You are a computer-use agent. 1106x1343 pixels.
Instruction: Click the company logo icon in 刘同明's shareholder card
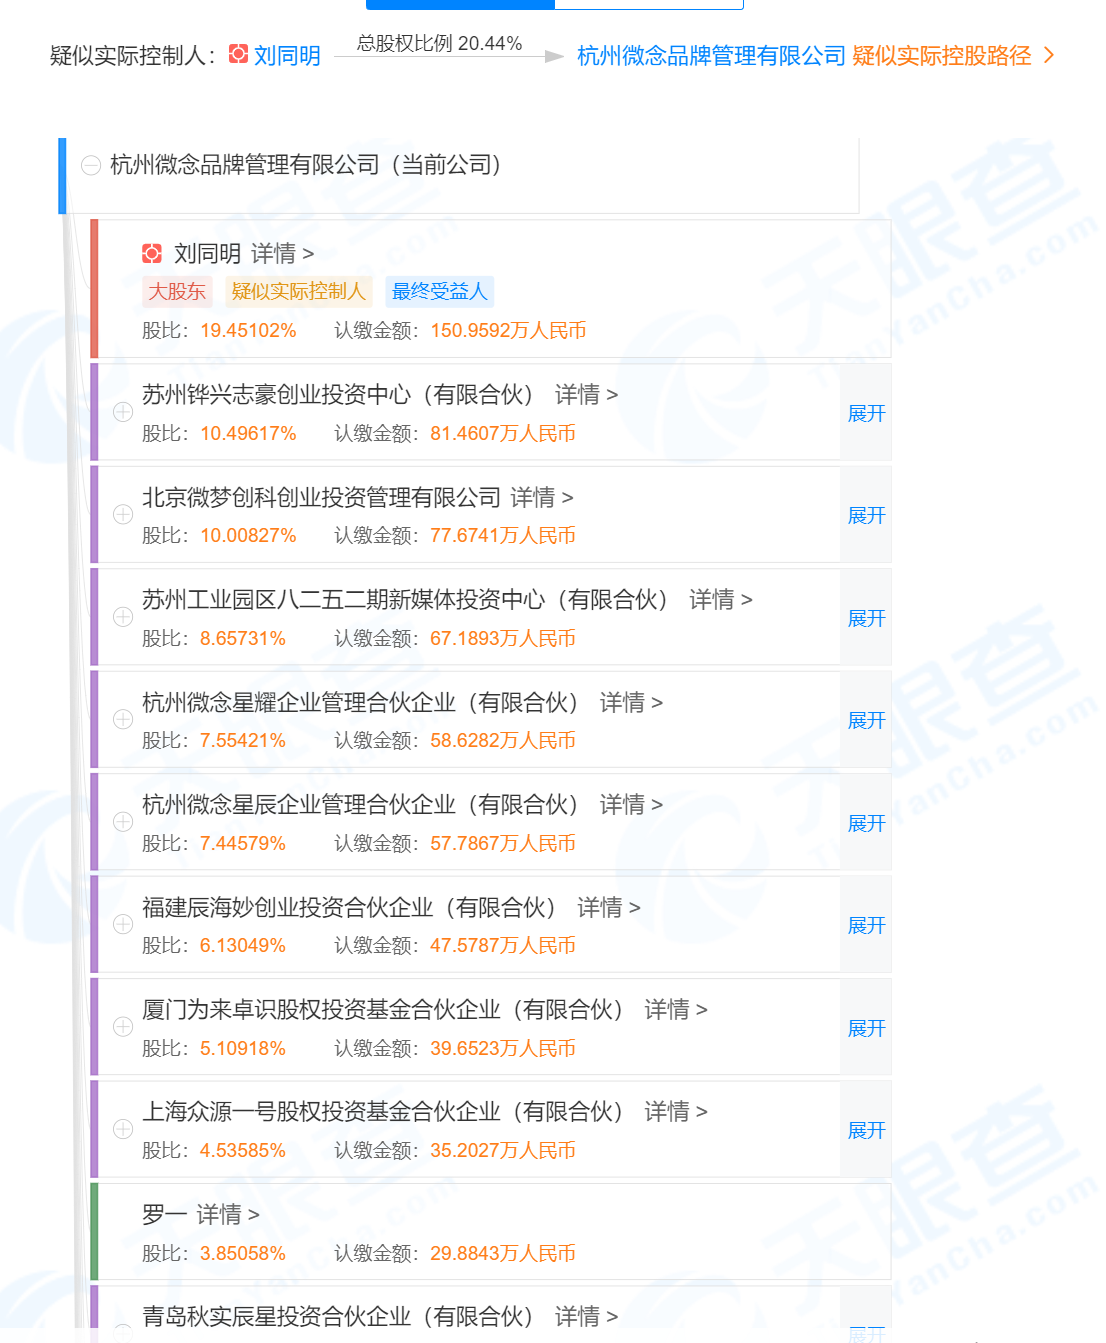click(152, 252)
